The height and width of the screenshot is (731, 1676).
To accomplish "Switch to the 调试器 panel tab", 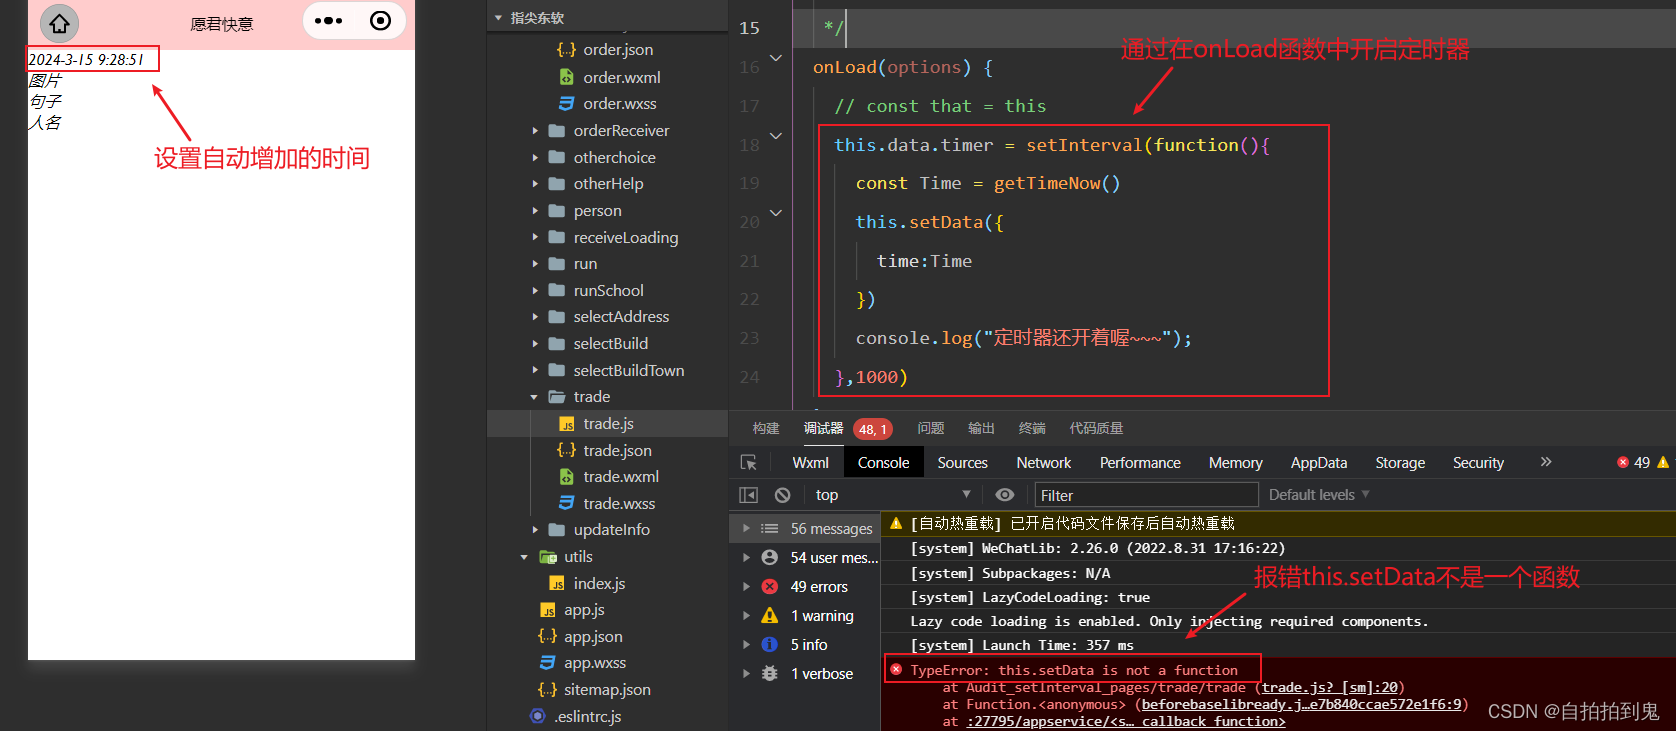I will (824, 428).
